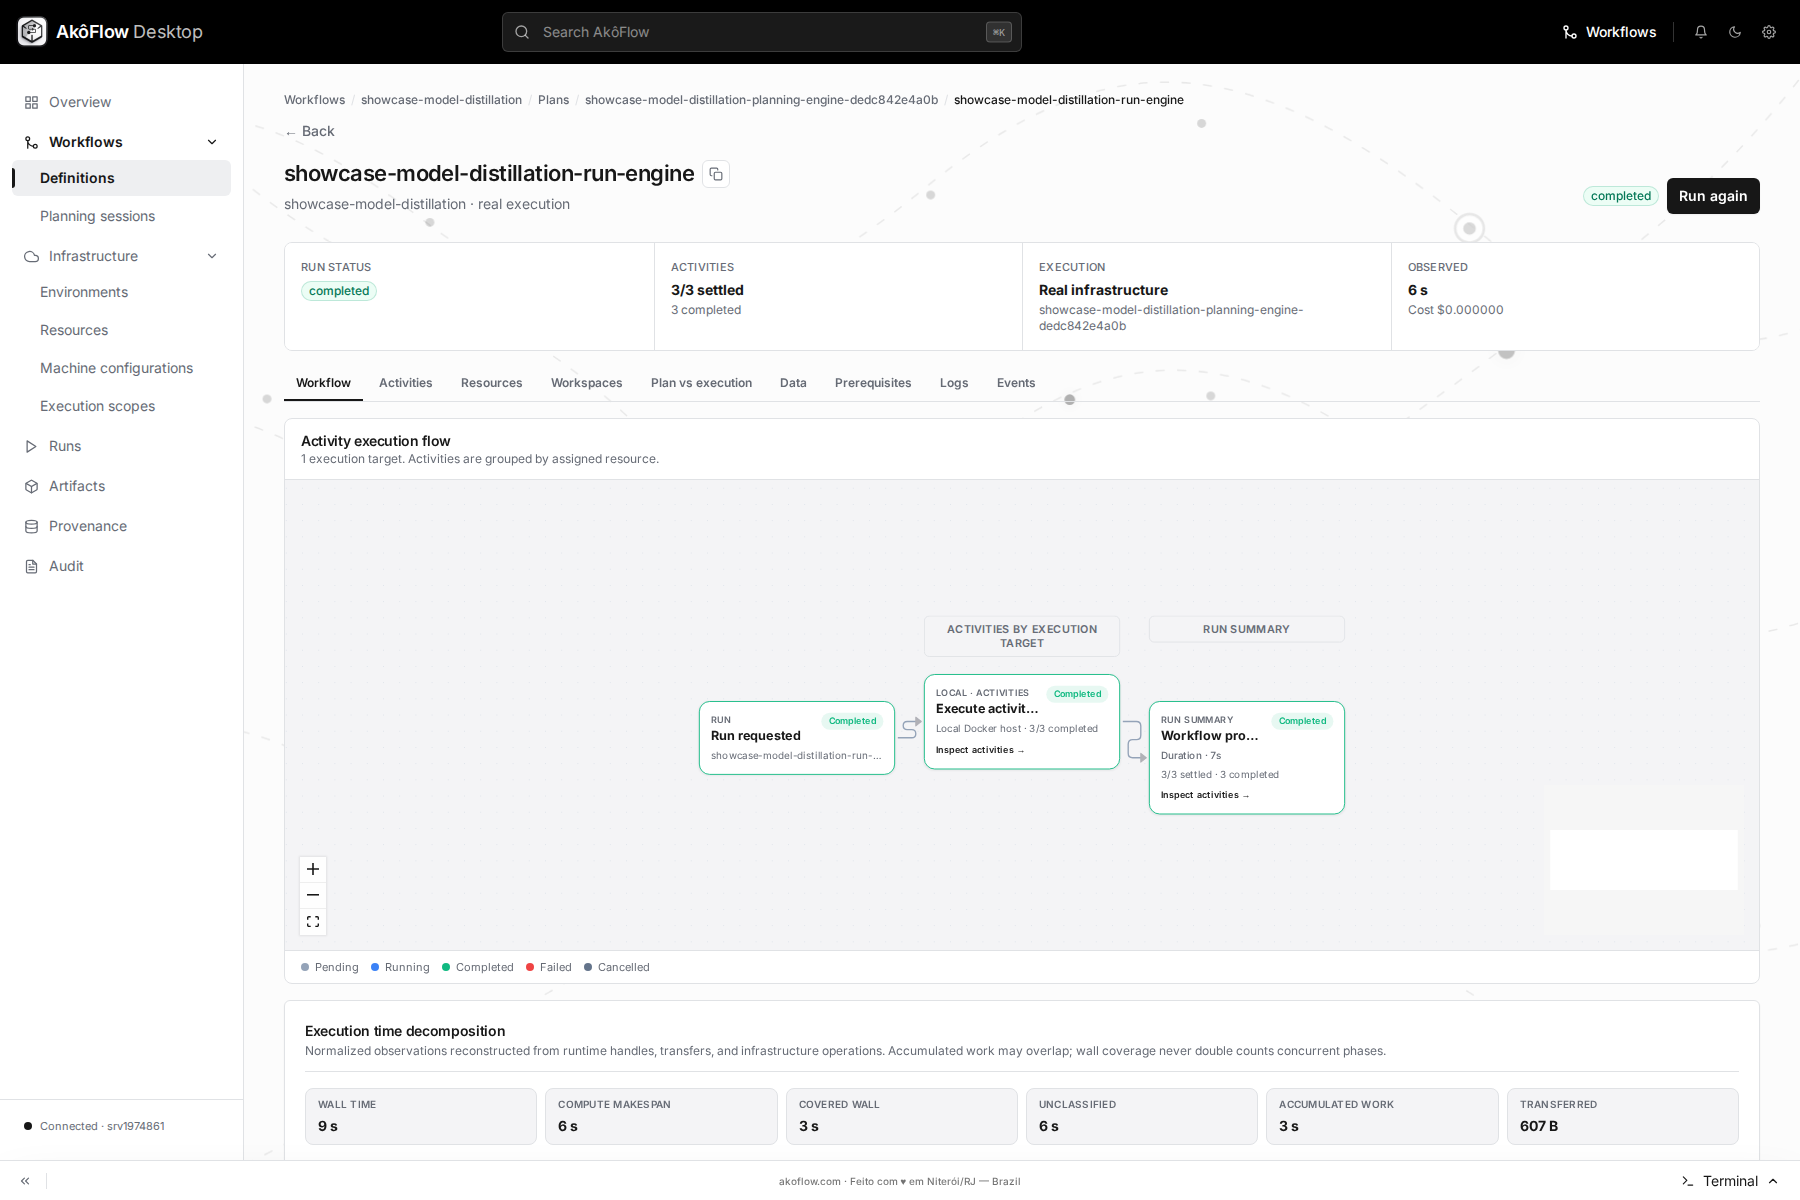Focus the Search AkôFlow field

(762, 32)
